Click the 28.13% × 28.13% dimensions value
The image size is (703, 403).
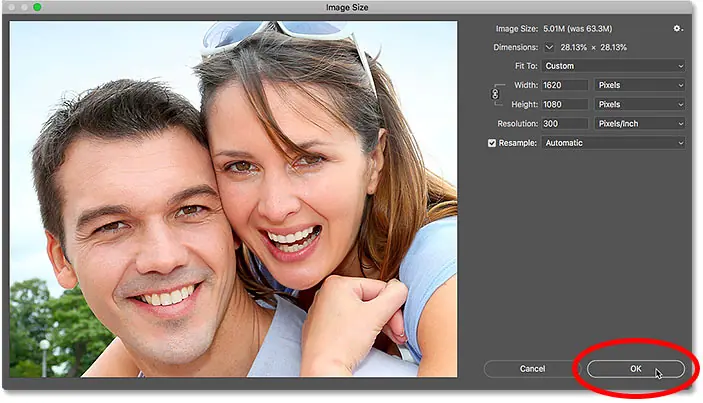coord(594,47)
